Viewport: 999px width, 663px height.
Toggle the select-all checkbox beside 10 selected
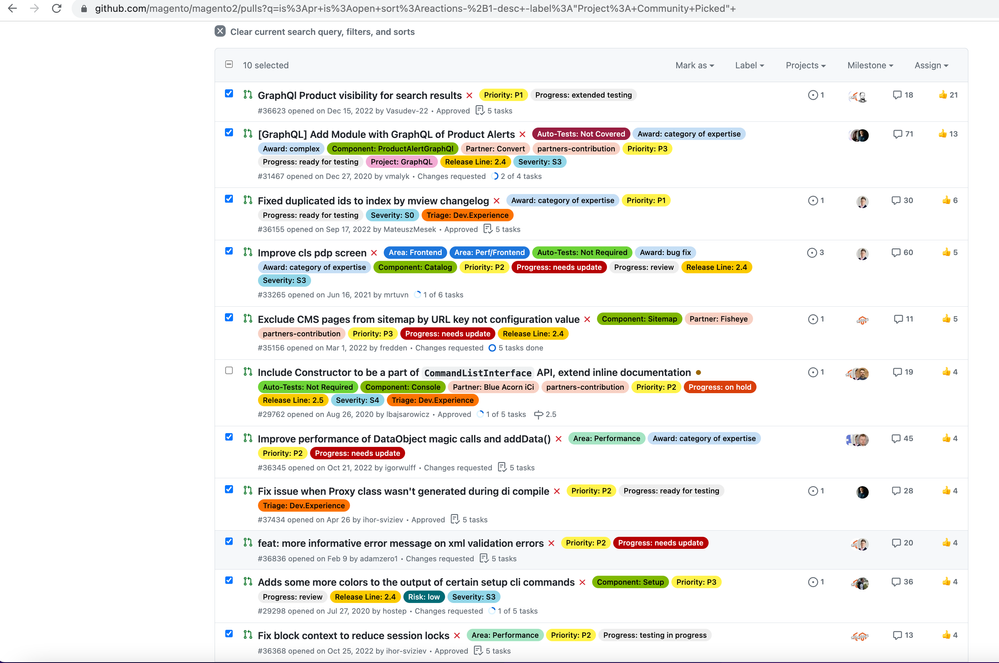(x=229, y=65)
